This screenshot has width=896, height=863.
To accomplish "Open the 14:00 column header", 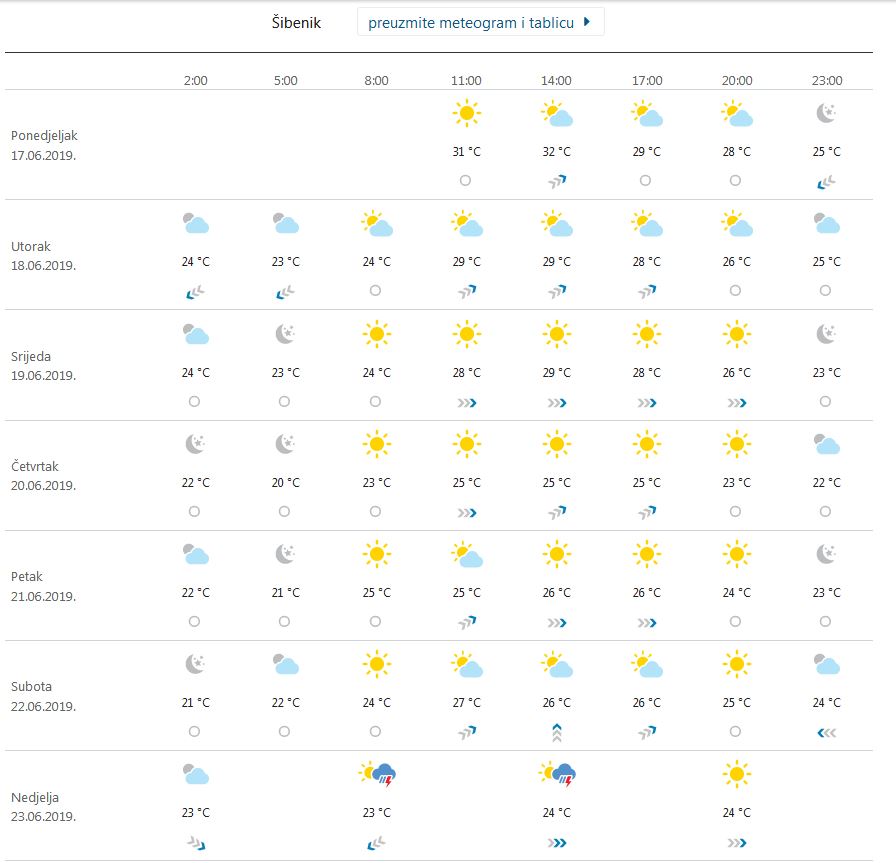I will click(x=556, y=81).
